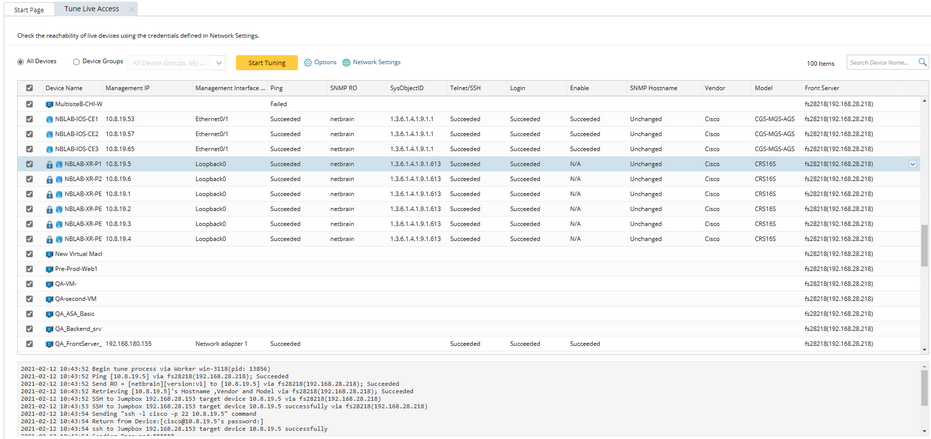This screenshot has width=931, height=439.
Task: Click the Network Settings globe icon
Action: [346, 62]
